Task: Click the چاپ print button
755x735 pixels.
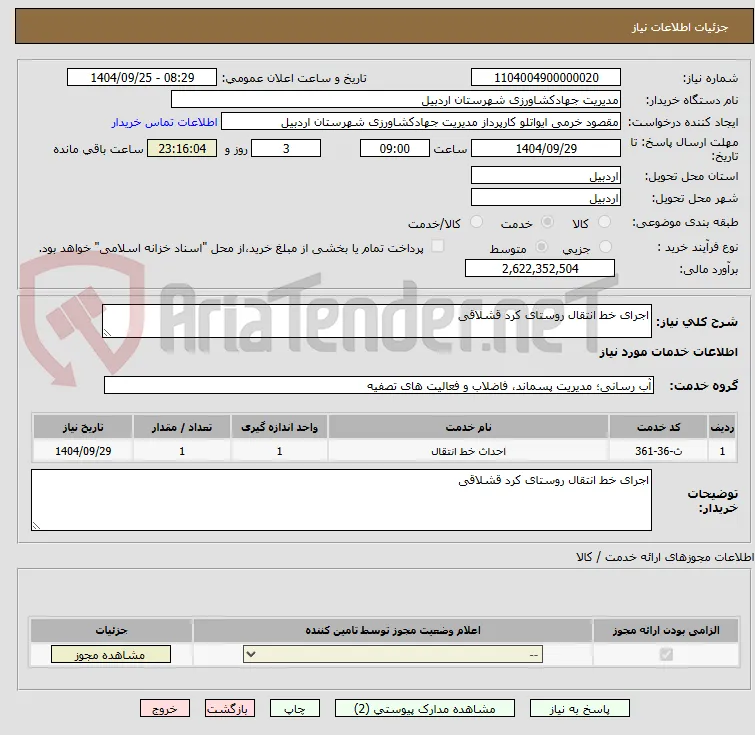Action: [295, 709]
